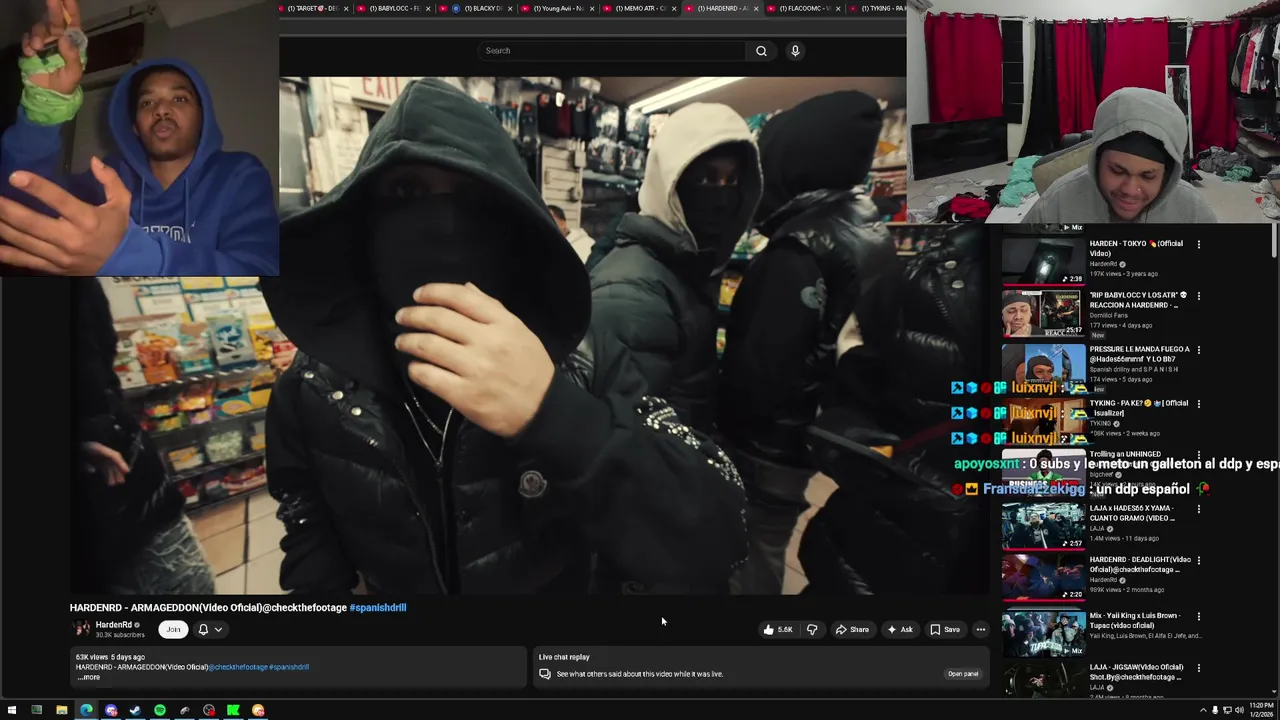Open LAJA - JIGSAW video title

coord(1136,672)
